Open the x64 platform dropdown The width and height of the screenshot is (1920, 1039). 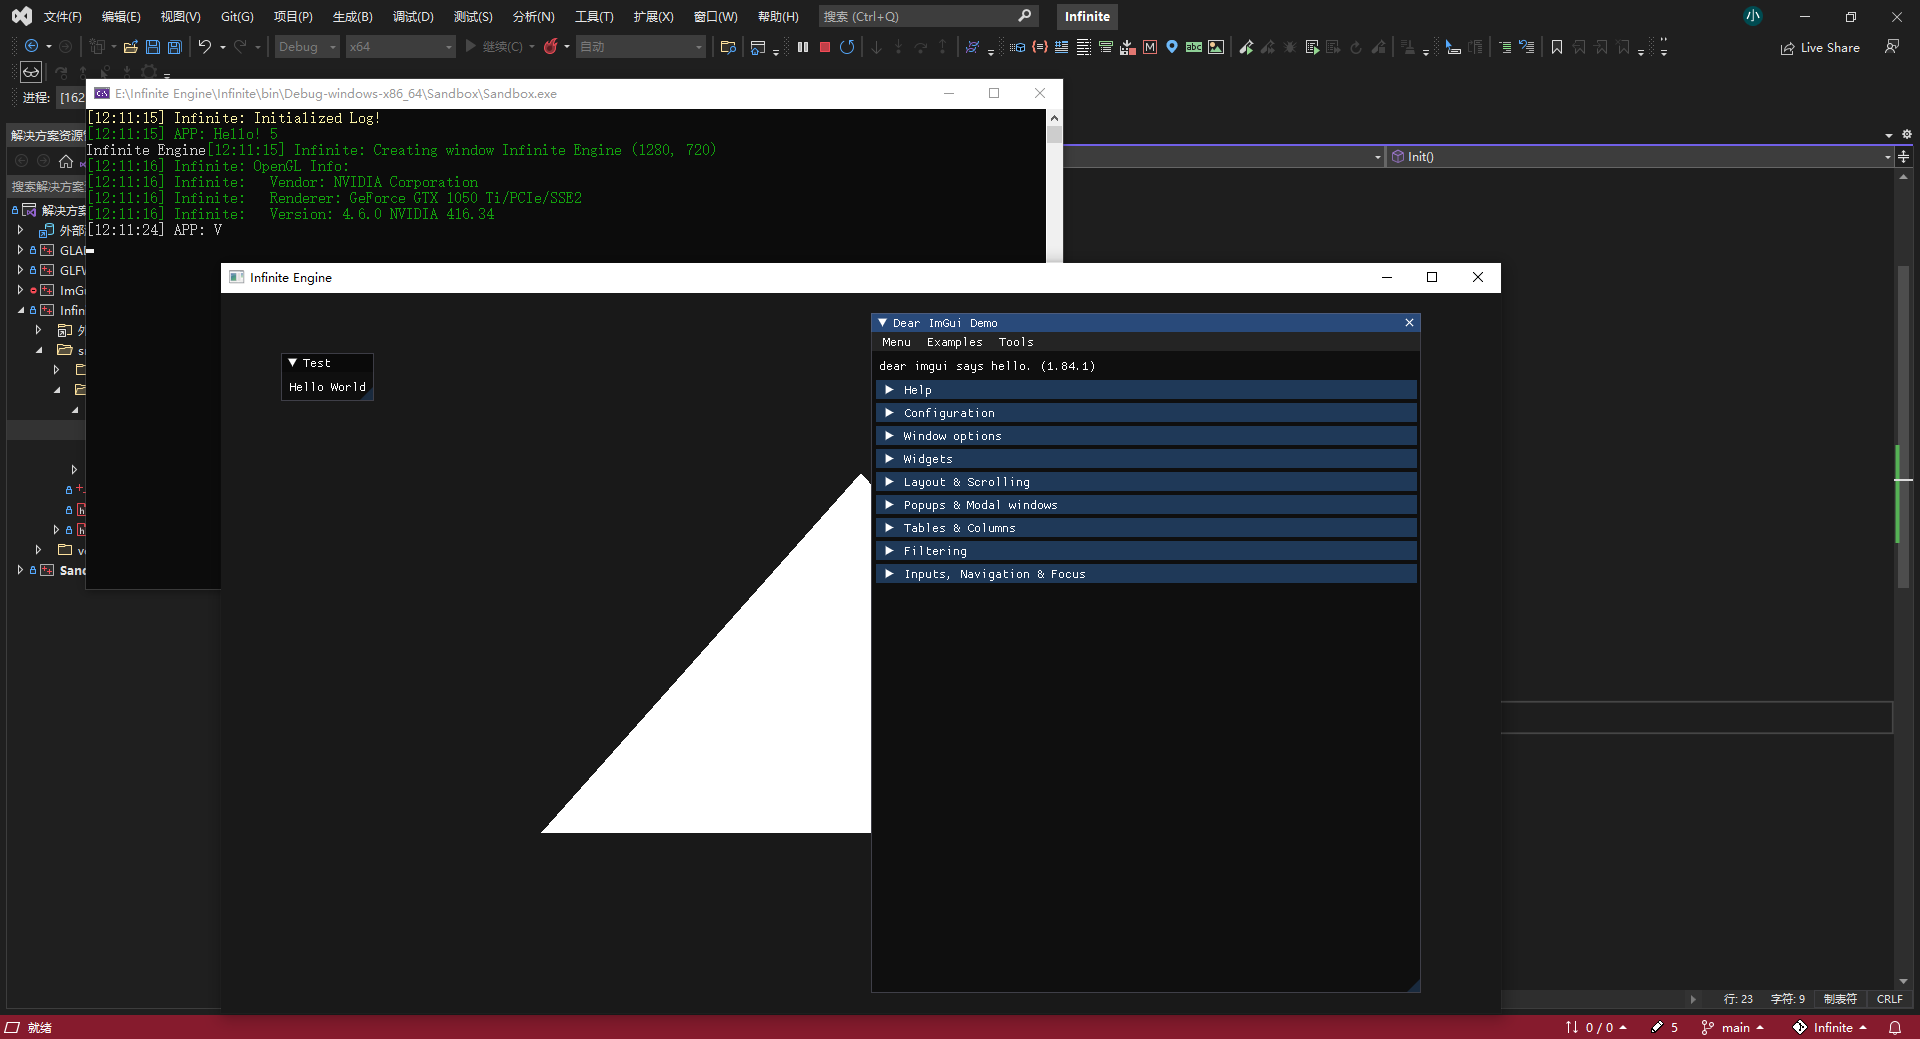[400, 47]
